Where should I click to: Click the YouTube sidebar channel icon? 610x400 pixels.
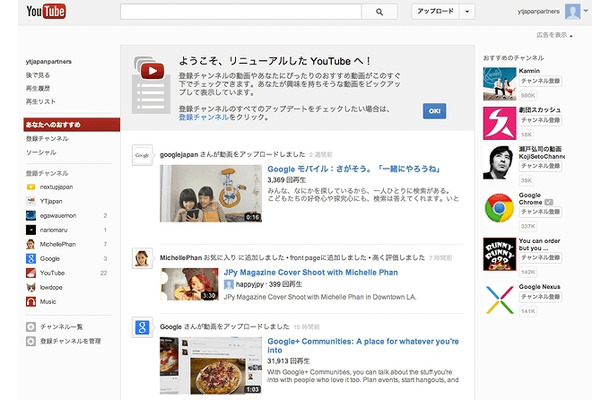(31, 273)
